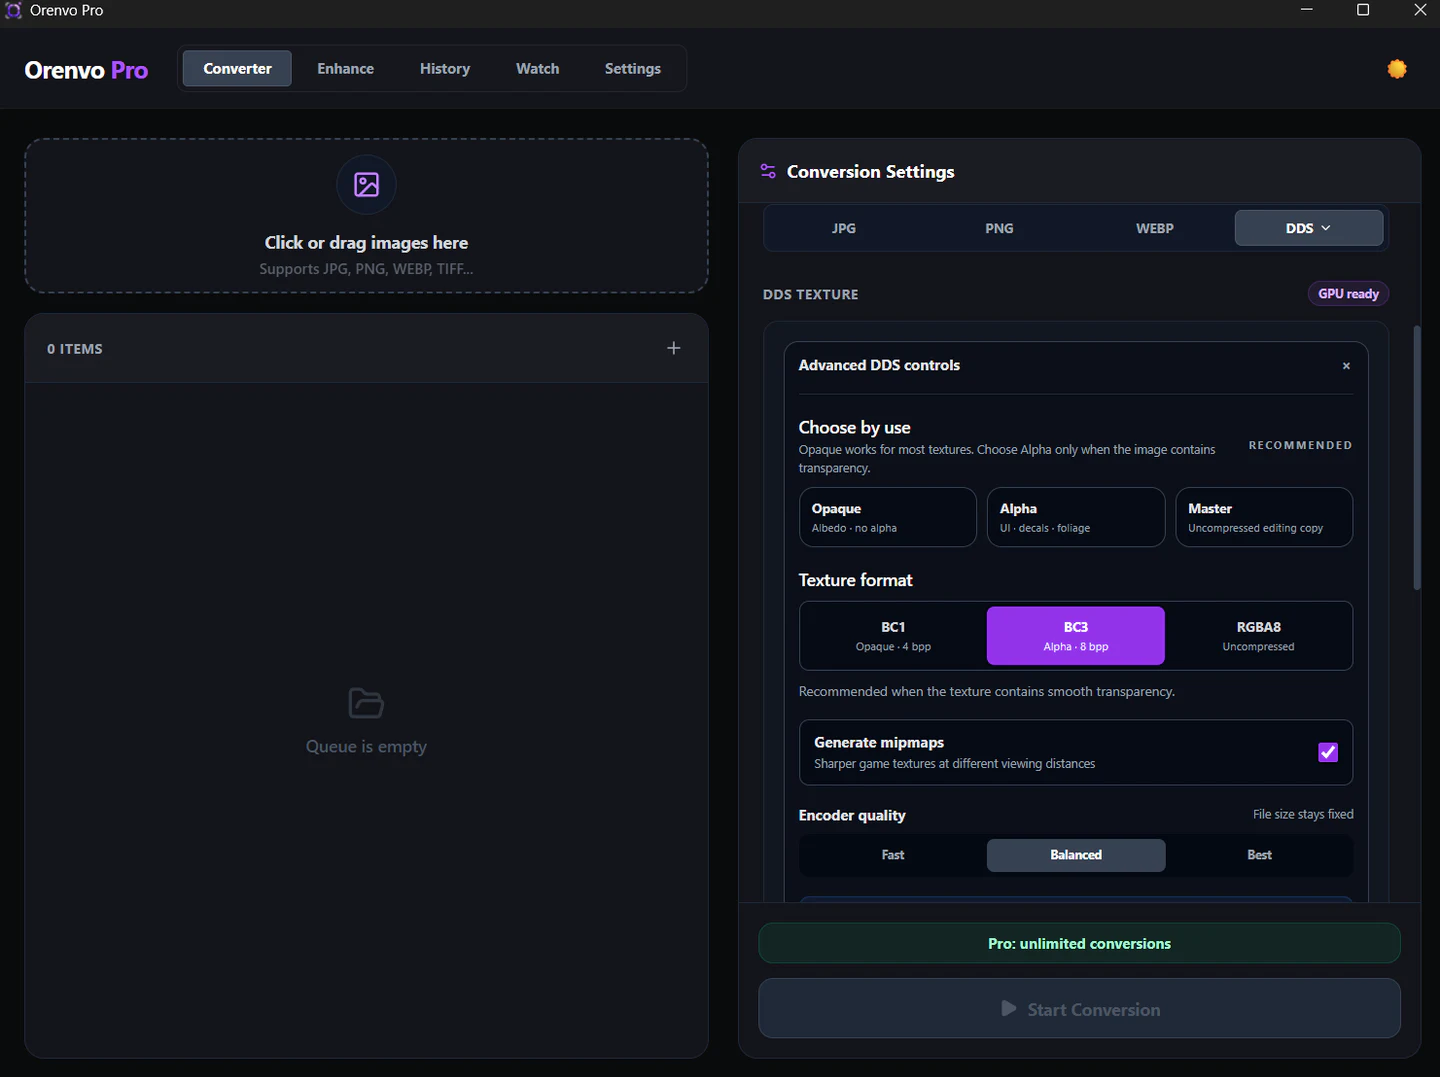This screenshot has height=1077, width=1440.
Task: Select the RGBA8 uncompressed format
Action: click(x=1258, y=636)
